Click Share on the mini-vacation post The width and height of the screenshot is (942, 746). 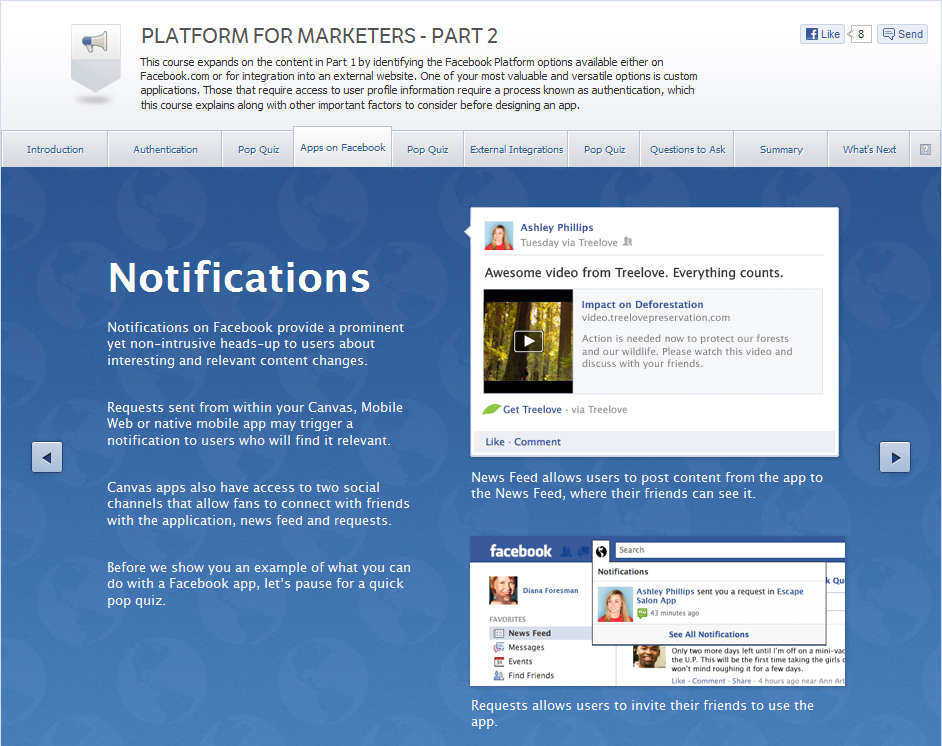[741, 681]
